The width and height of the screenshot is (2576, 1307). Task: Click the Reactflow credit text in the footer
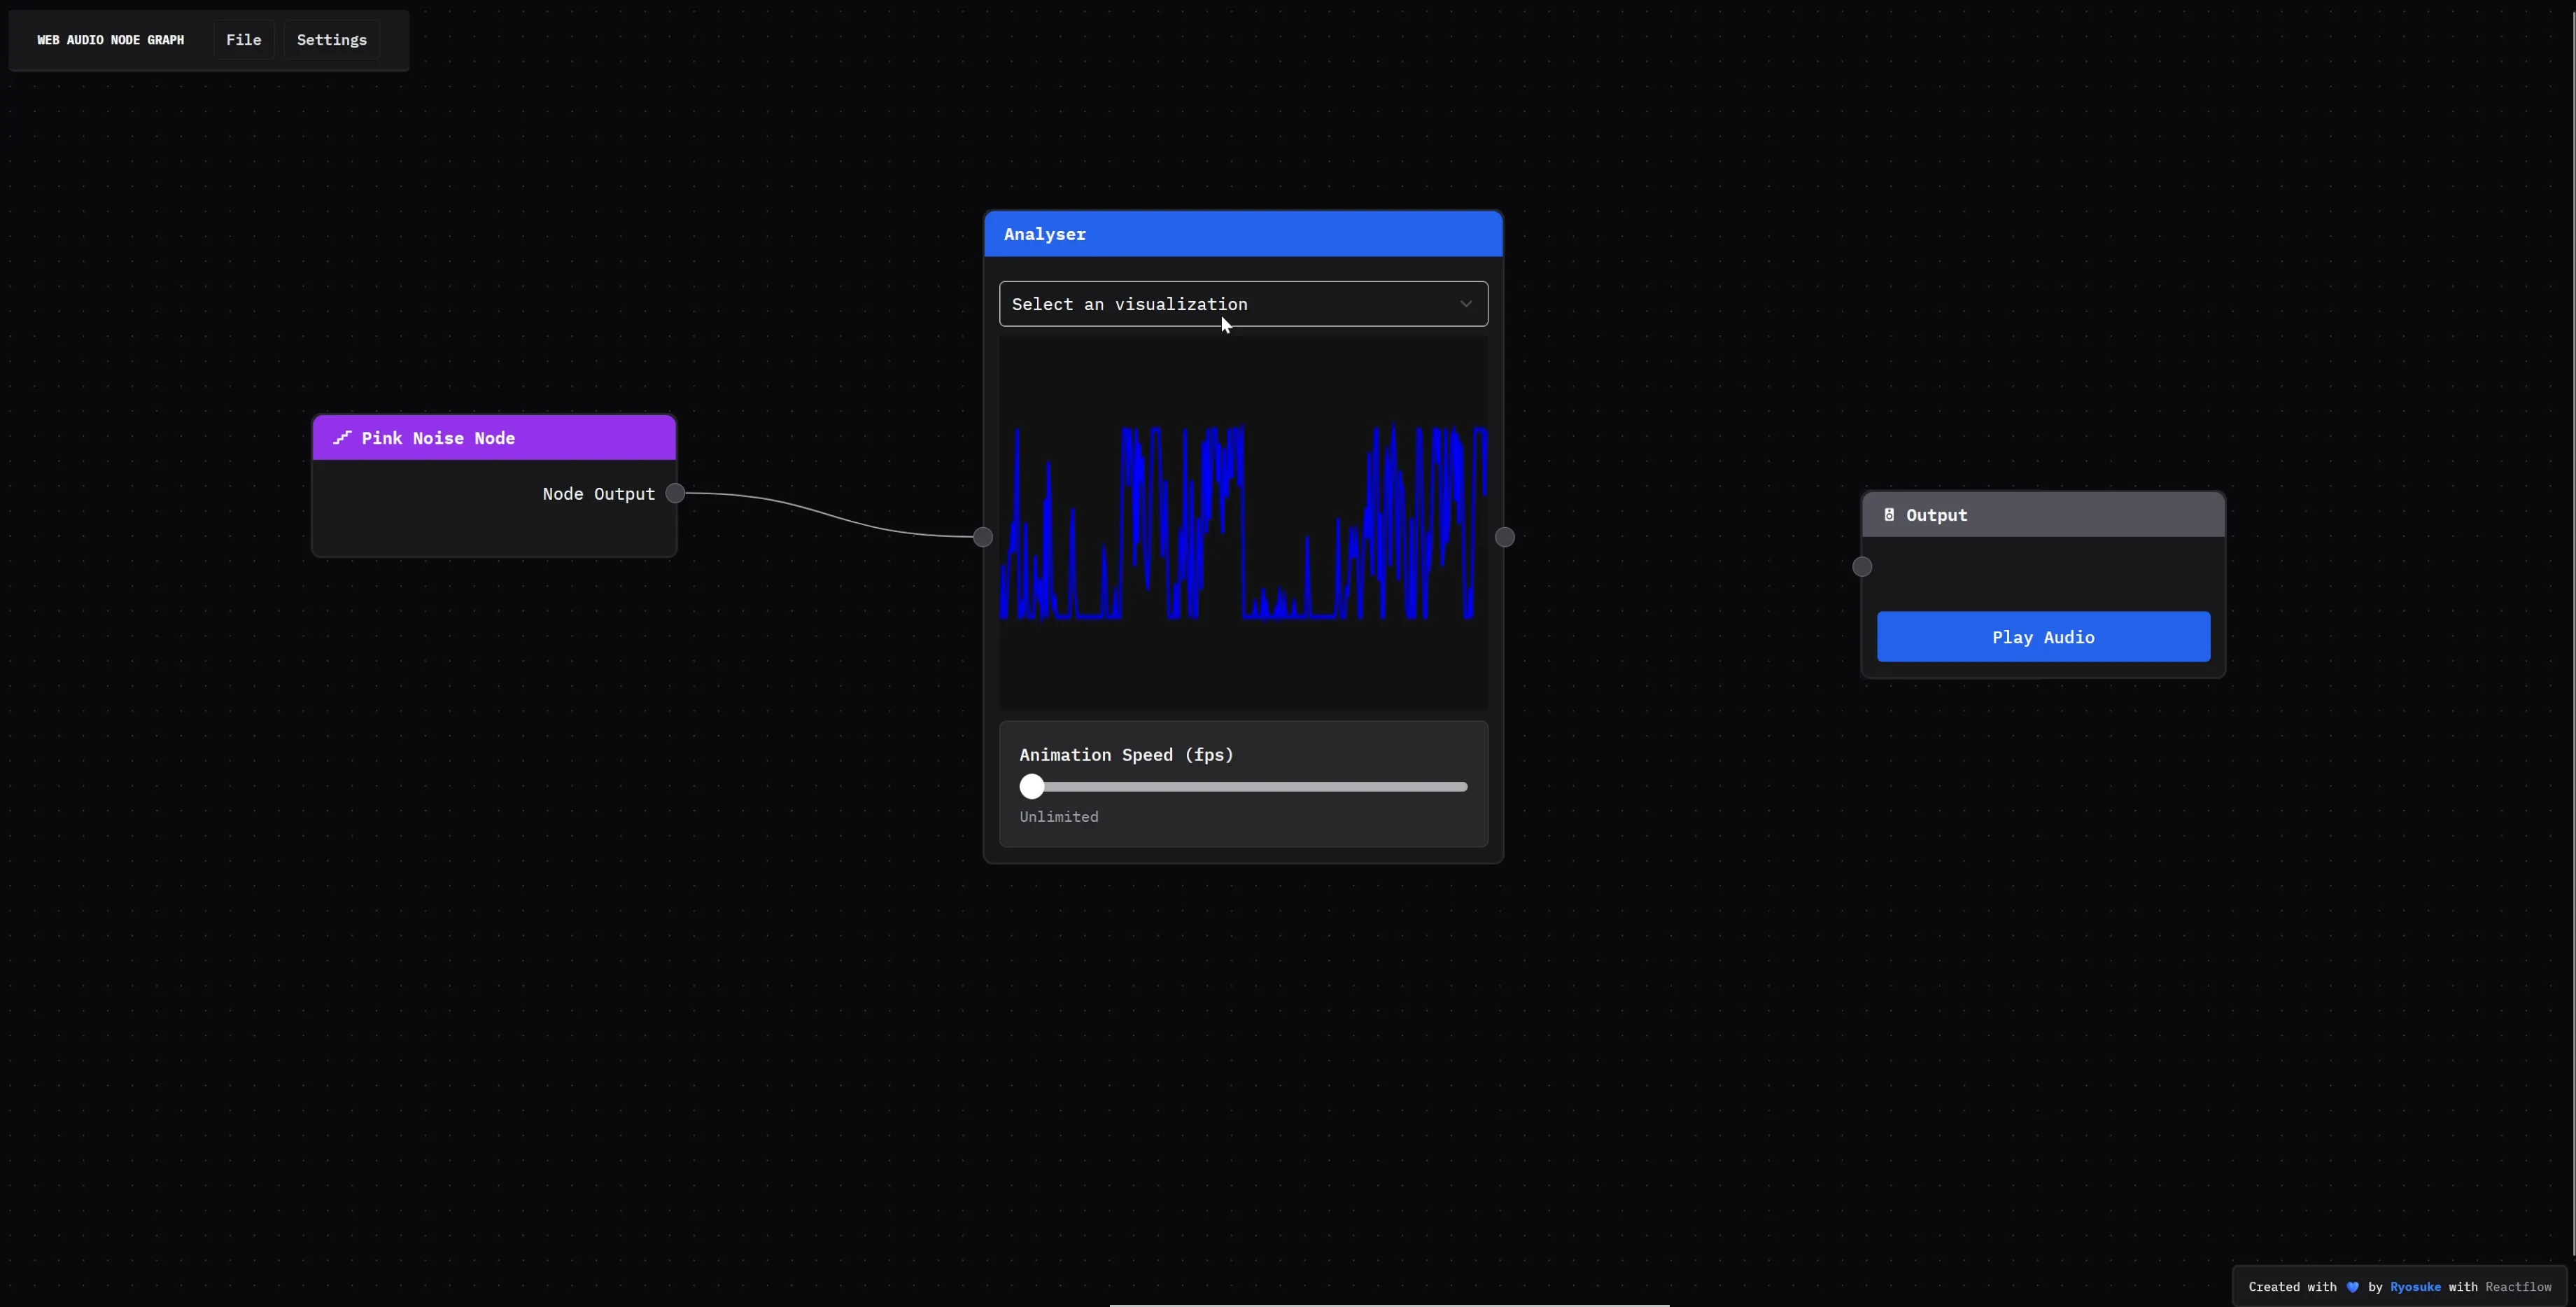tap(2519, 1287)
